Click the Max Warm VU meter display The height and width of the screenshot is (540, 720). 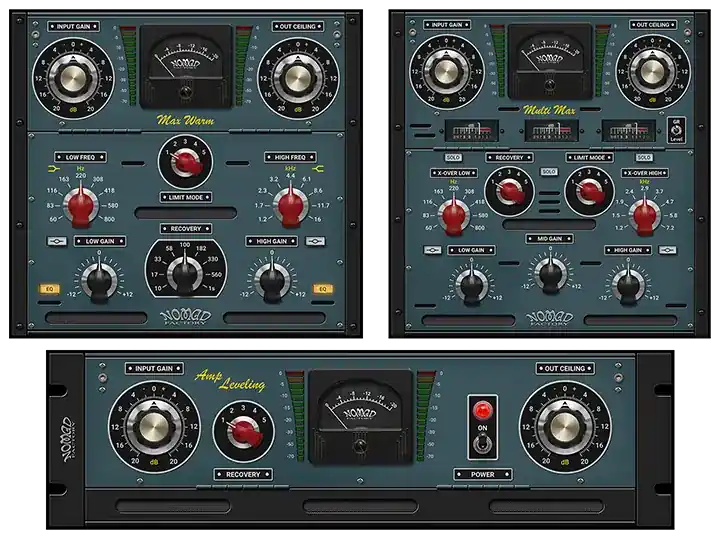(186, 66)
